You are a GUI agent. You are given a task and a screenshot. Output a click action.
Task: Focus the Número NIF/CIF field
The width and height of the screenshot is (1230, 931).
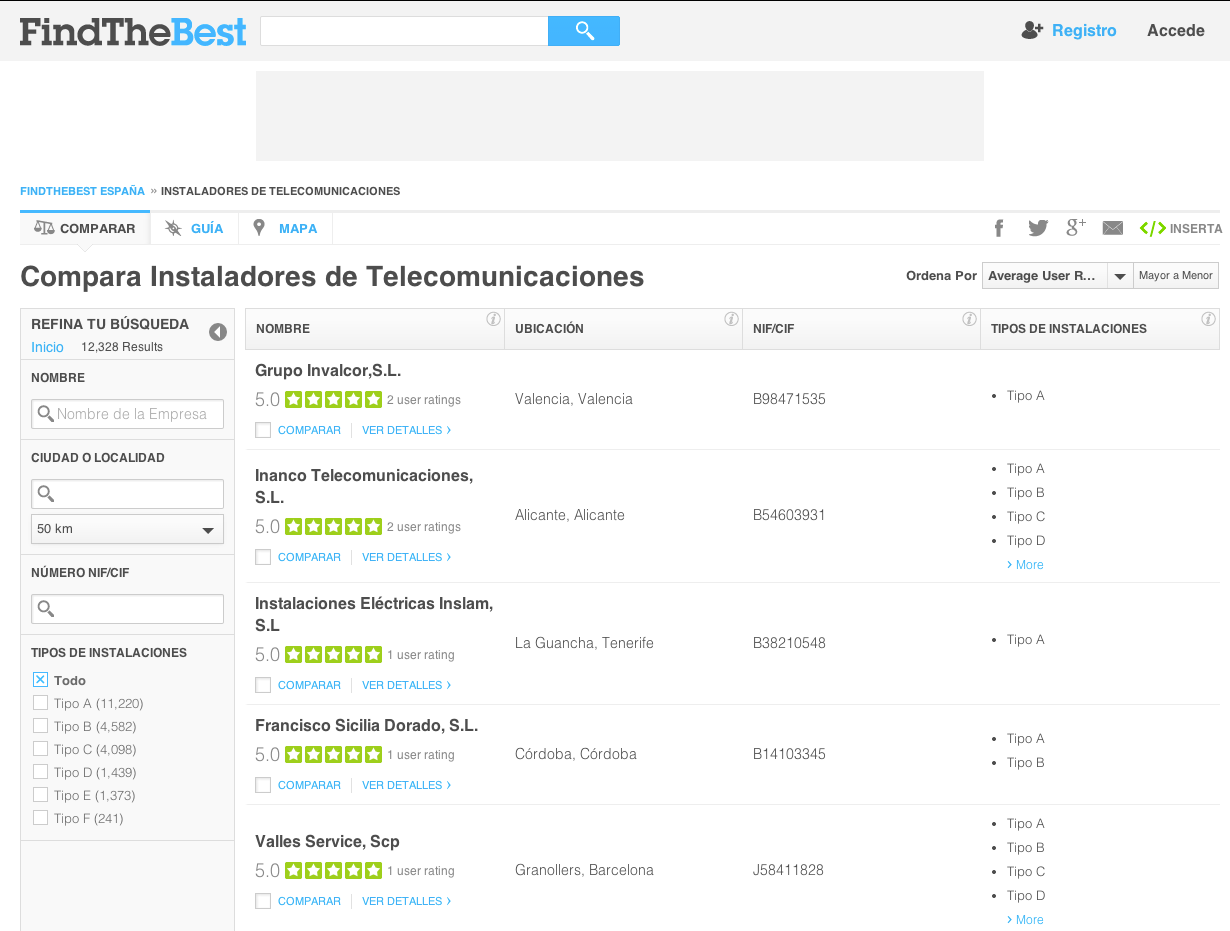coord(127,609)
